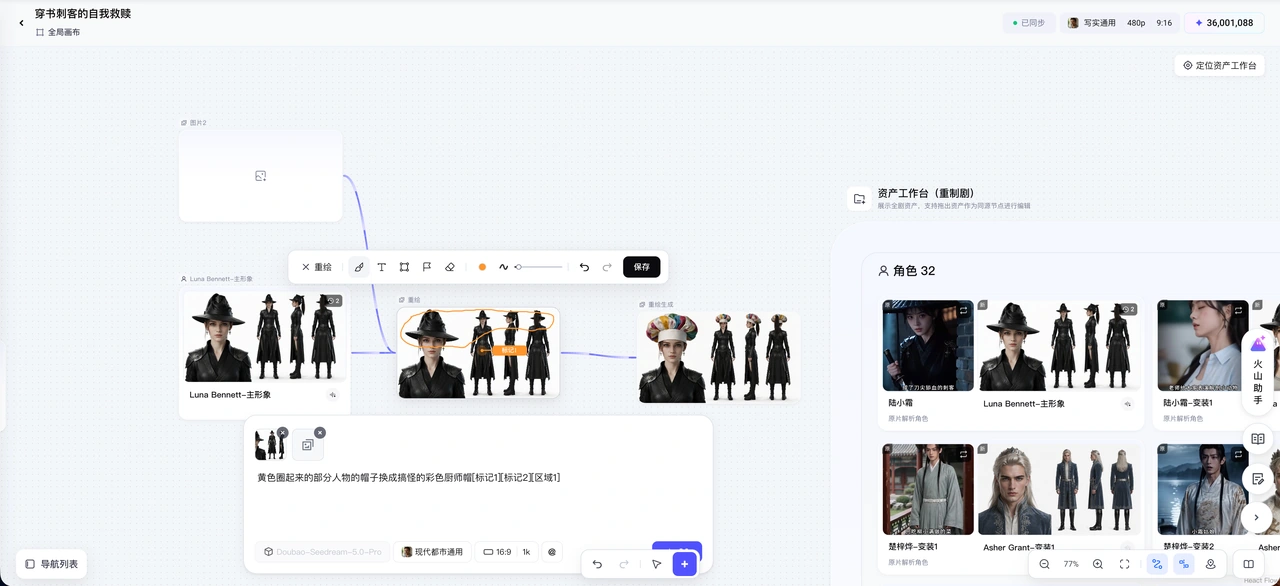Click the empty 图片2 image node

click(261, 176)
